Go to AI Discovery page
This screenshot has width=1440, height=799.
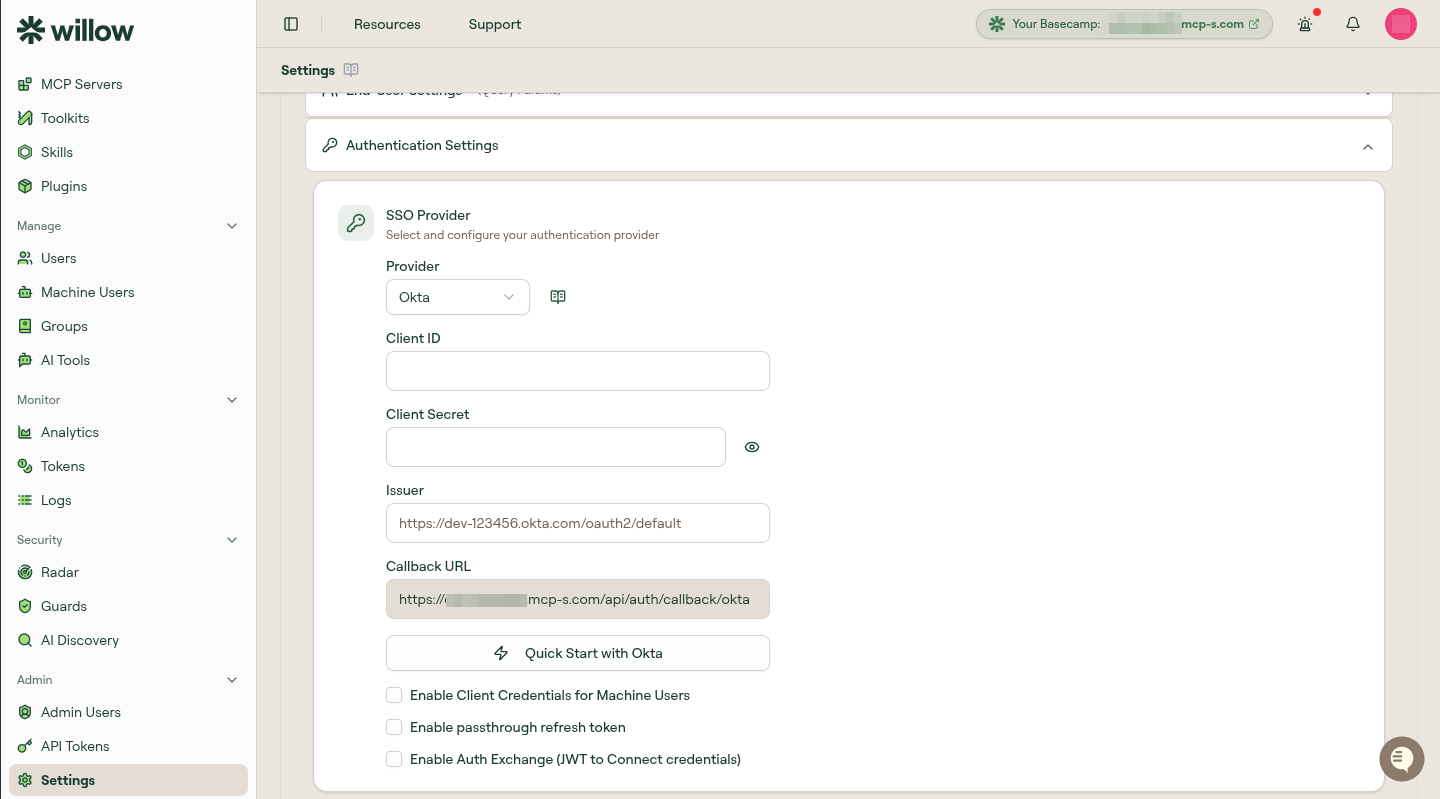128,640
